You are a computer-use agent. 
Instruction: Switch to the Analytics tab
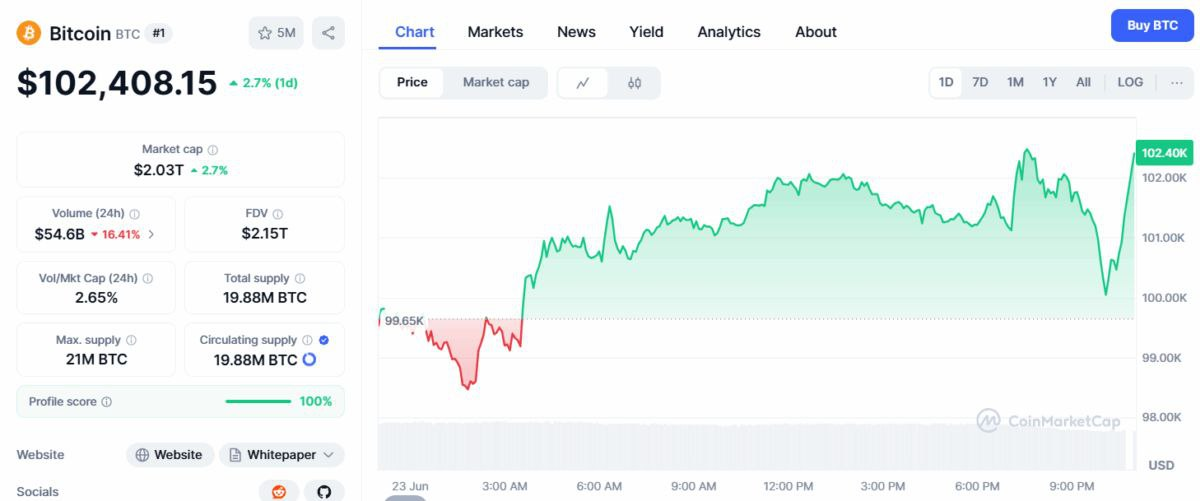(x=729, y=32)
